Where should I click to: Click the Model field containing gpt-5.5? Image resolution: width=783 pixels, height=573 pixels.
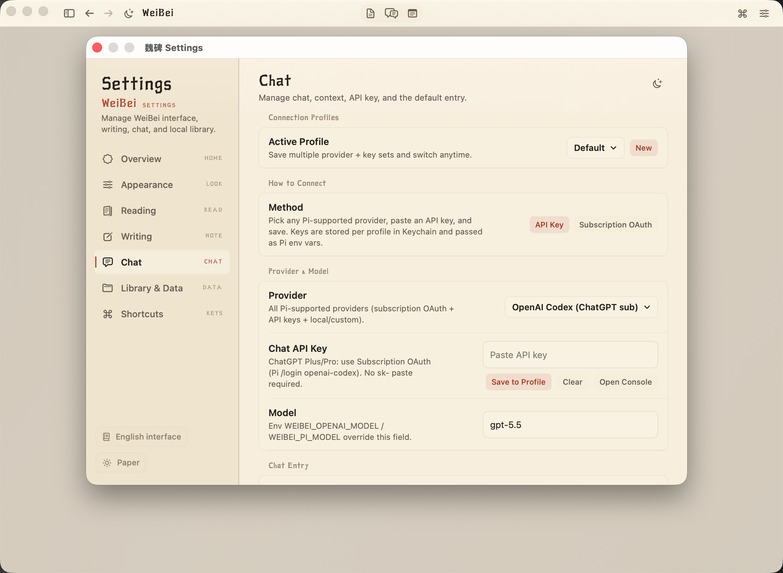point(570,425)
